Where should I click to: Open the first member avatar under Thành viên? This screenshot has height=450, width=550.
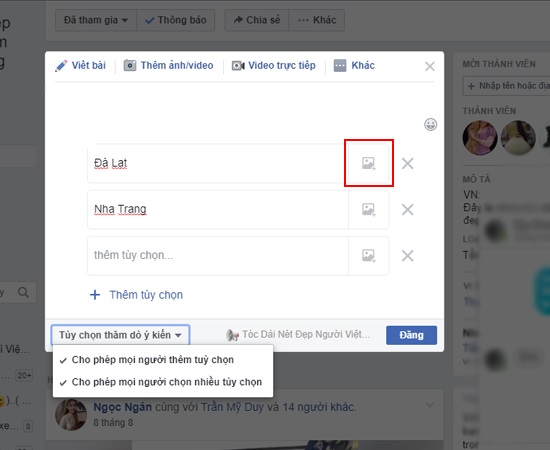click(479, 137)
